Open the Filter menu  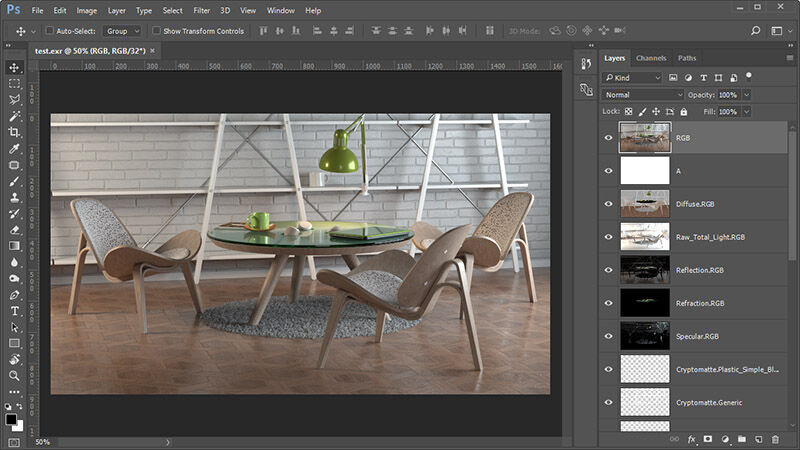click(x=202, y=10)
